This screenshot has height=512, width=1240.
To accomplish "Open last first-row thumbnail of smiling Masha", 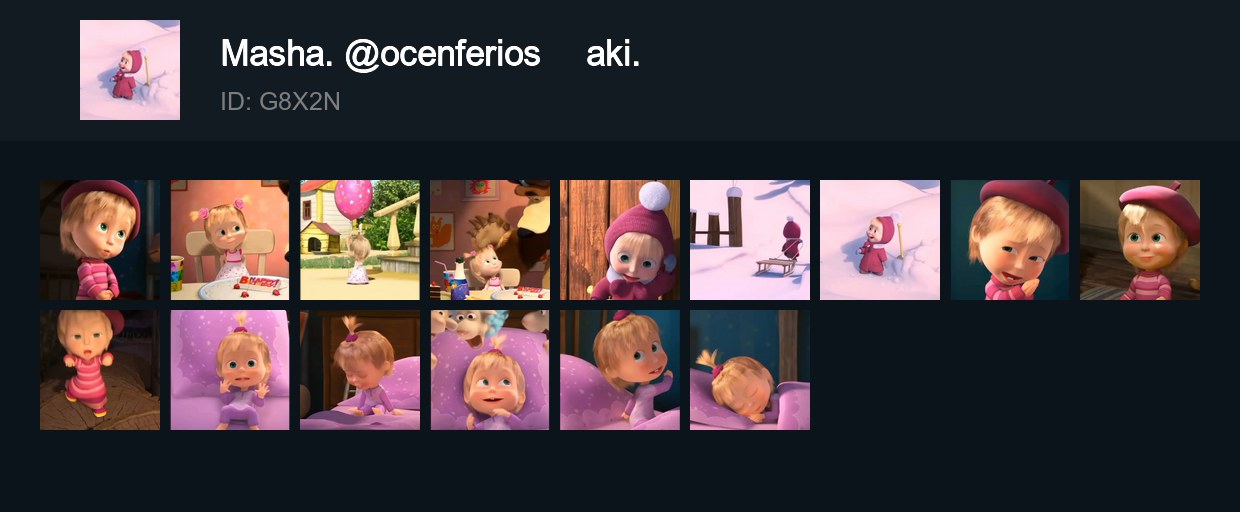I will pyautogui.click(x=1140, y=240).
